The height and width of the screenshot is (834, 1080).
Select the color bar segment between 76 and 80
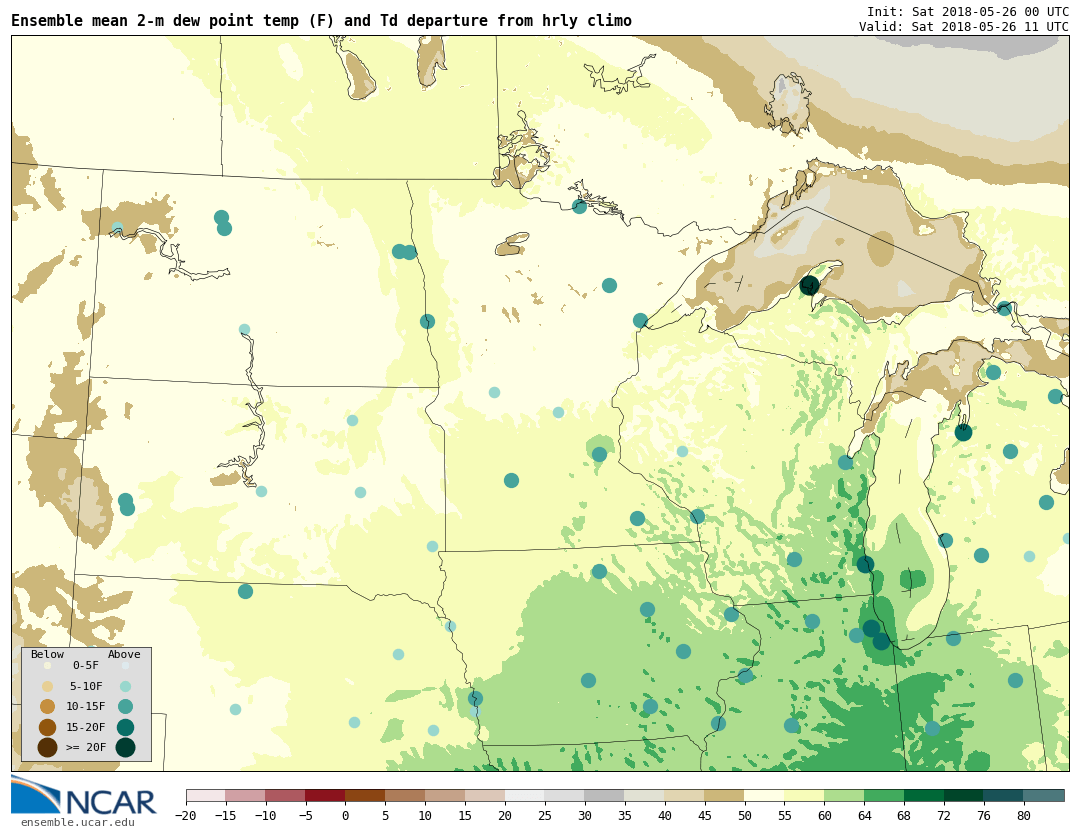pos(1004,796)
